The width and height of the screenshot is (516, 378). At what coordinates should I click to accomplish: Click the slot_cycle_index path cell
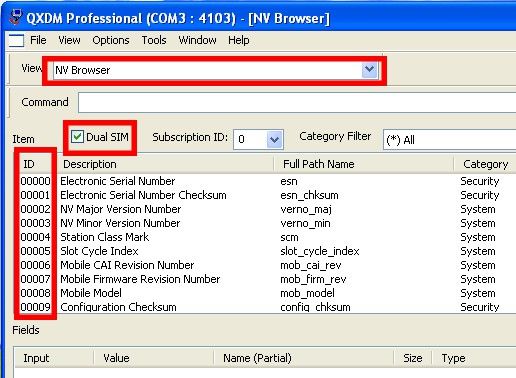tap(320, 251)
